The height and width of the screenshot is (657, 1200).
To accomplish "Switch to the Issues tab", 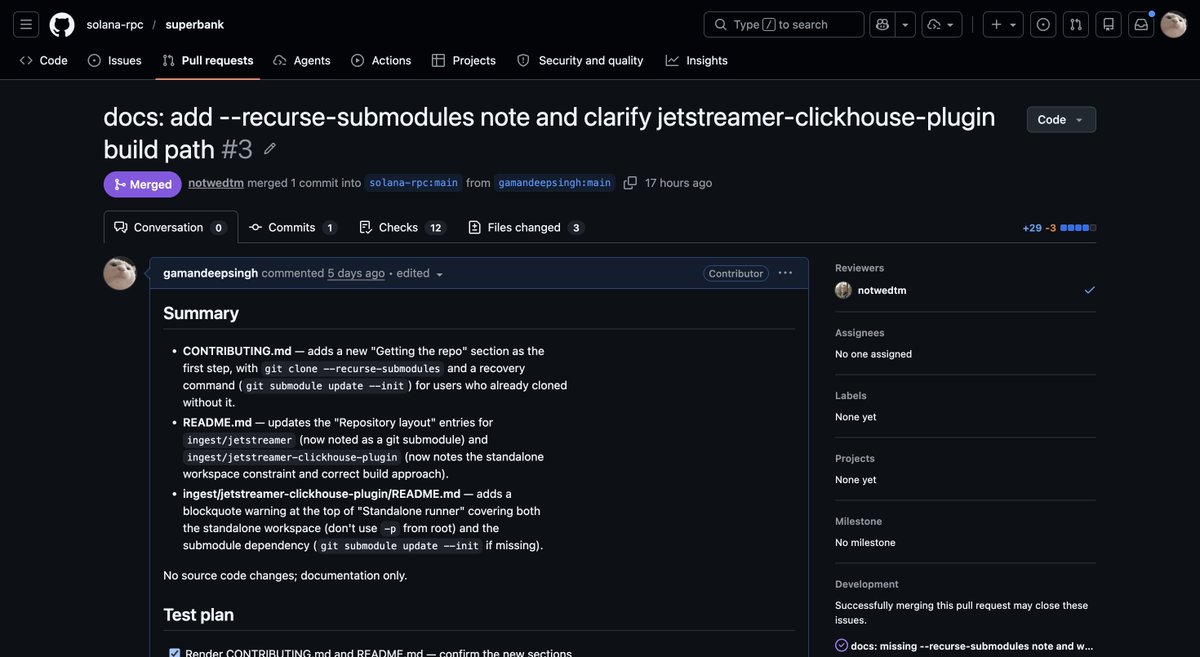I will coord(115,60).
